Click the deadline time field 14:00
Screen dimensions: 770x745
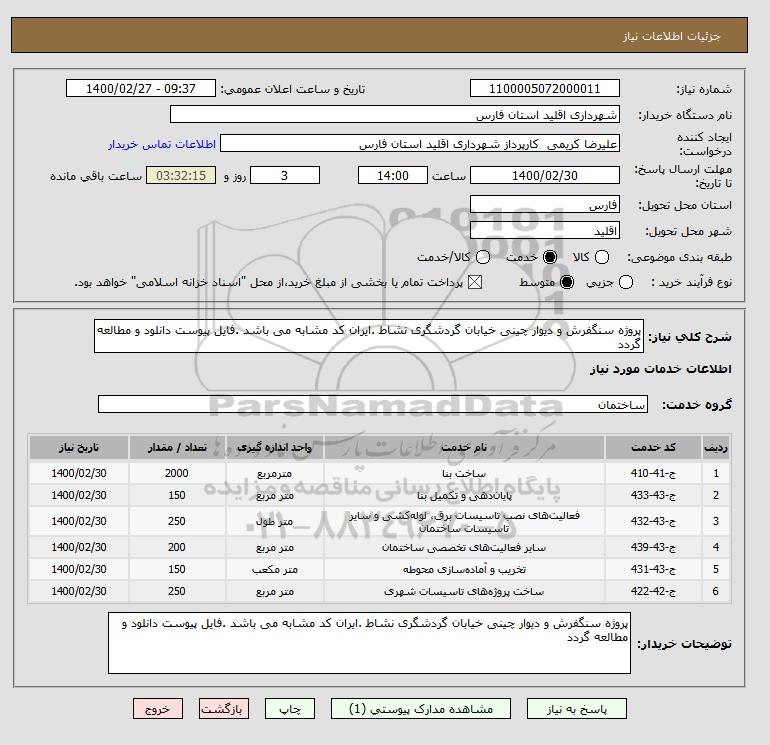(x=392, y=175)
